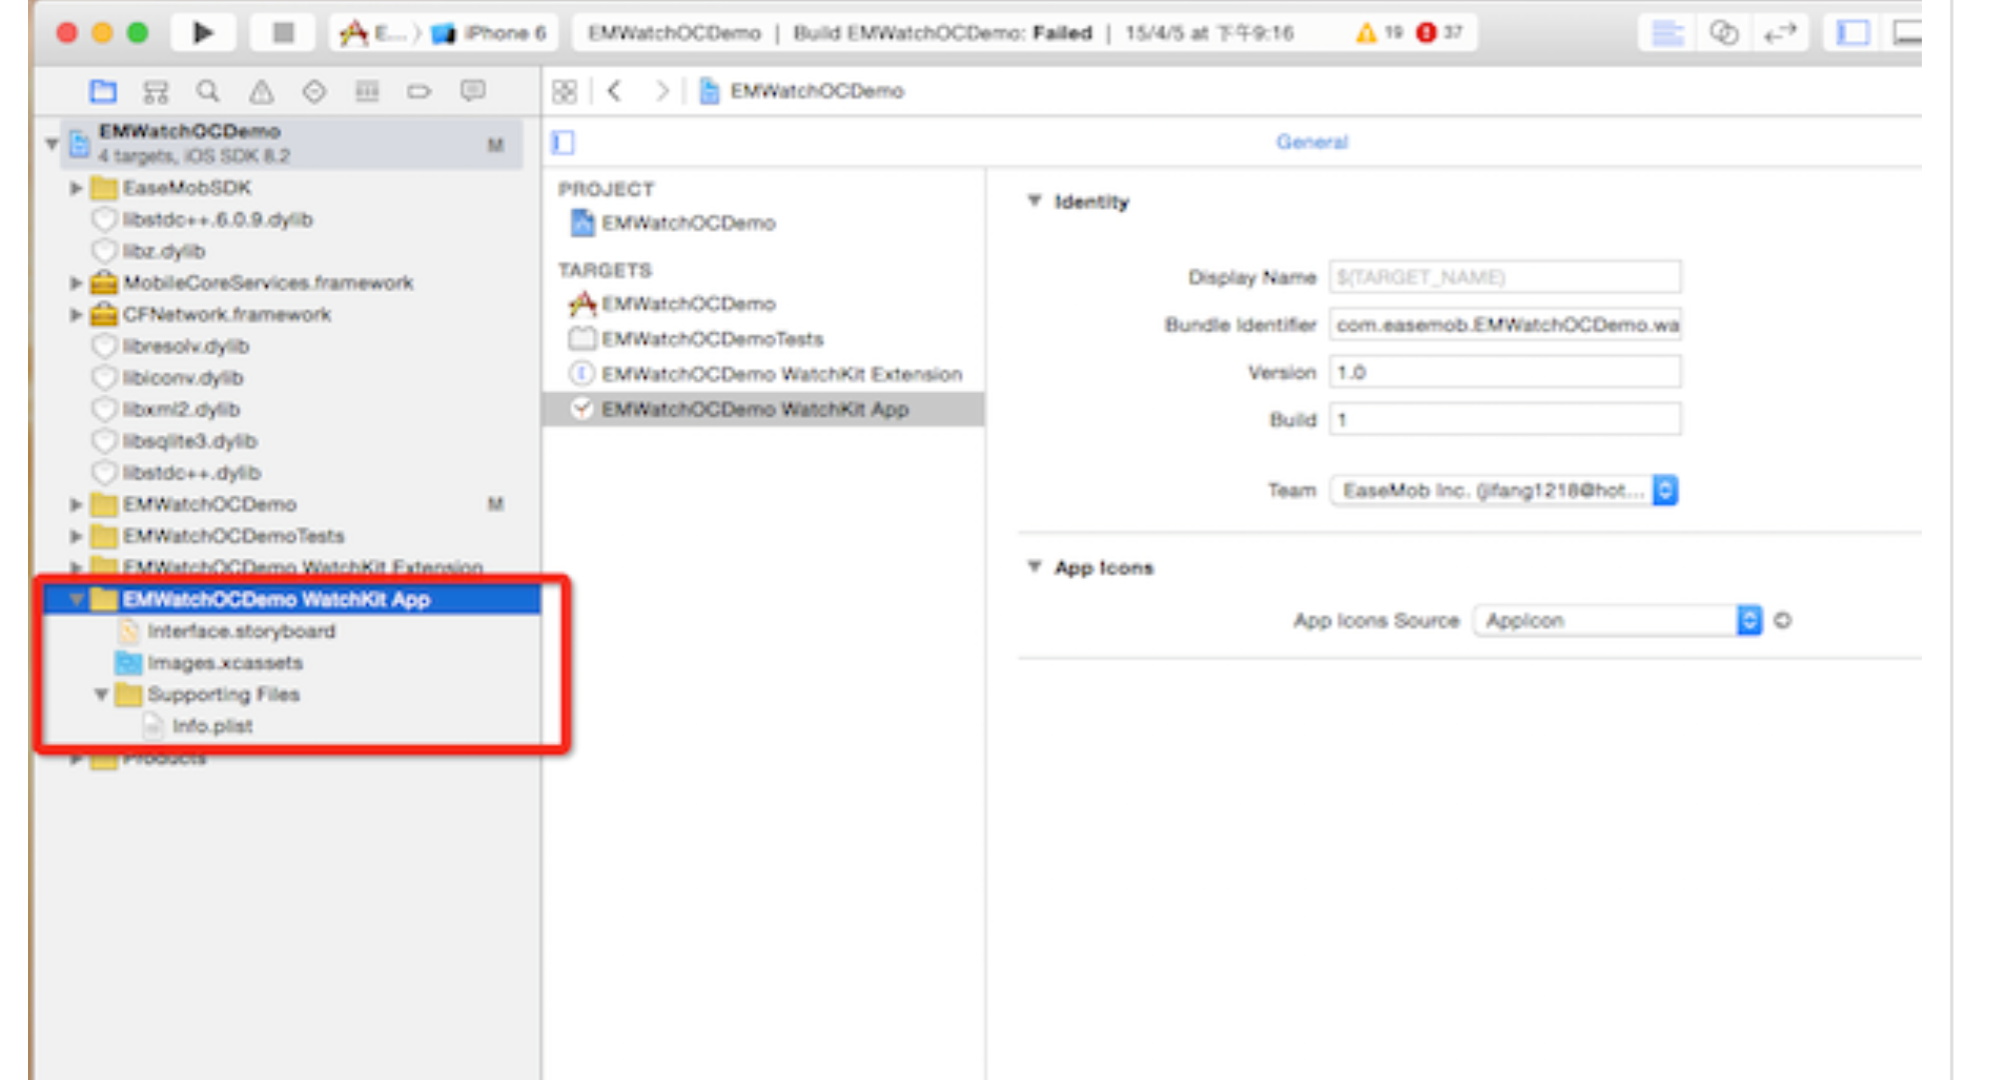The width and height of the screenshot is (1998, 1080).
Task: Collapse the App Icons section
Action: [x=1035, y=567]
